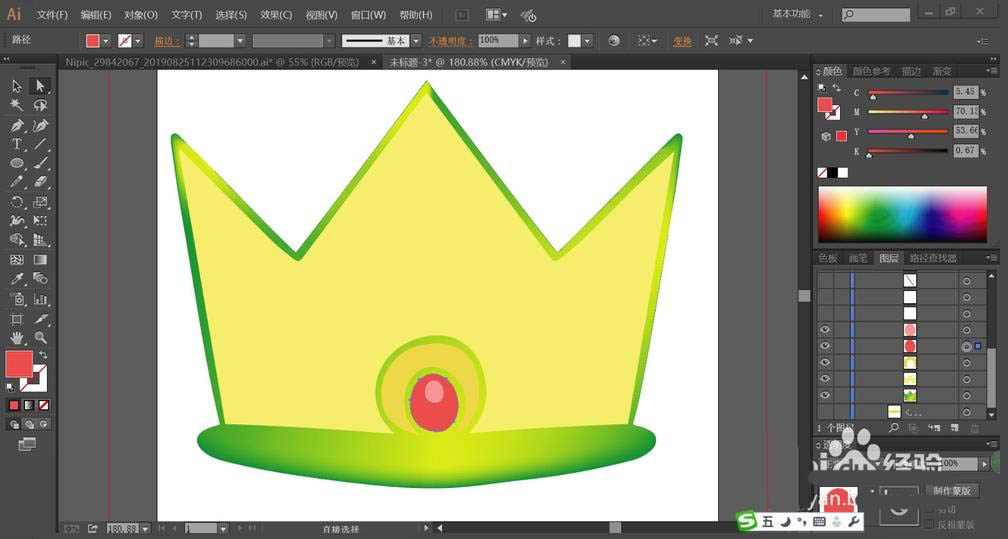Click the large red fill swatch in toolbox
This screenshot has height=539, width=1008.
[19, 364]
